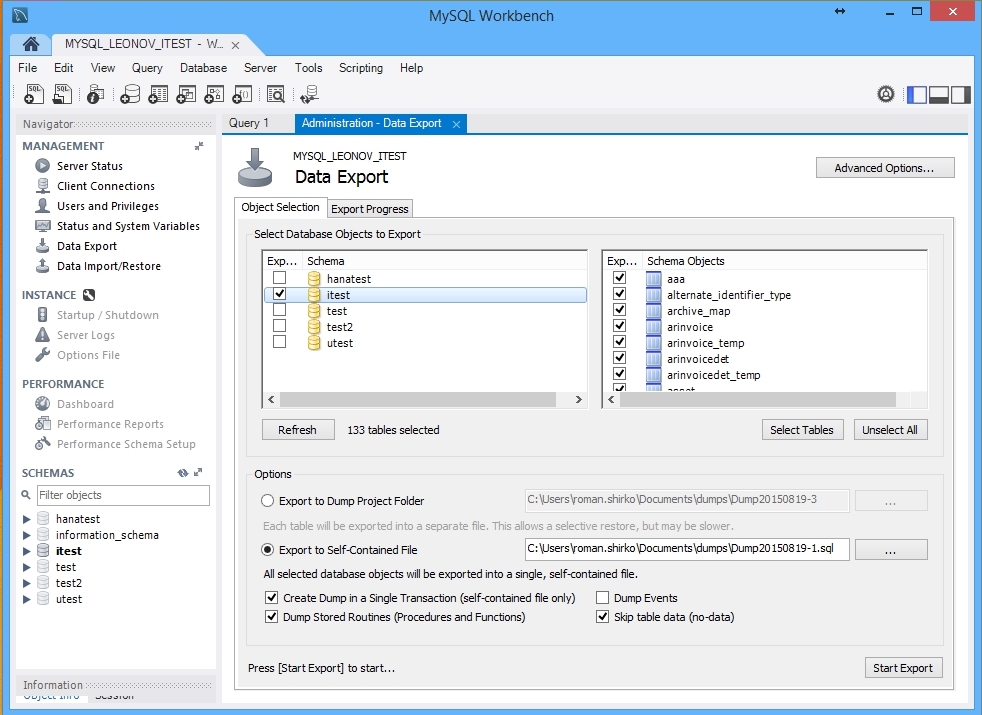Click the Filter objects search field
The image size is (982, 715).
pos(123,495)
